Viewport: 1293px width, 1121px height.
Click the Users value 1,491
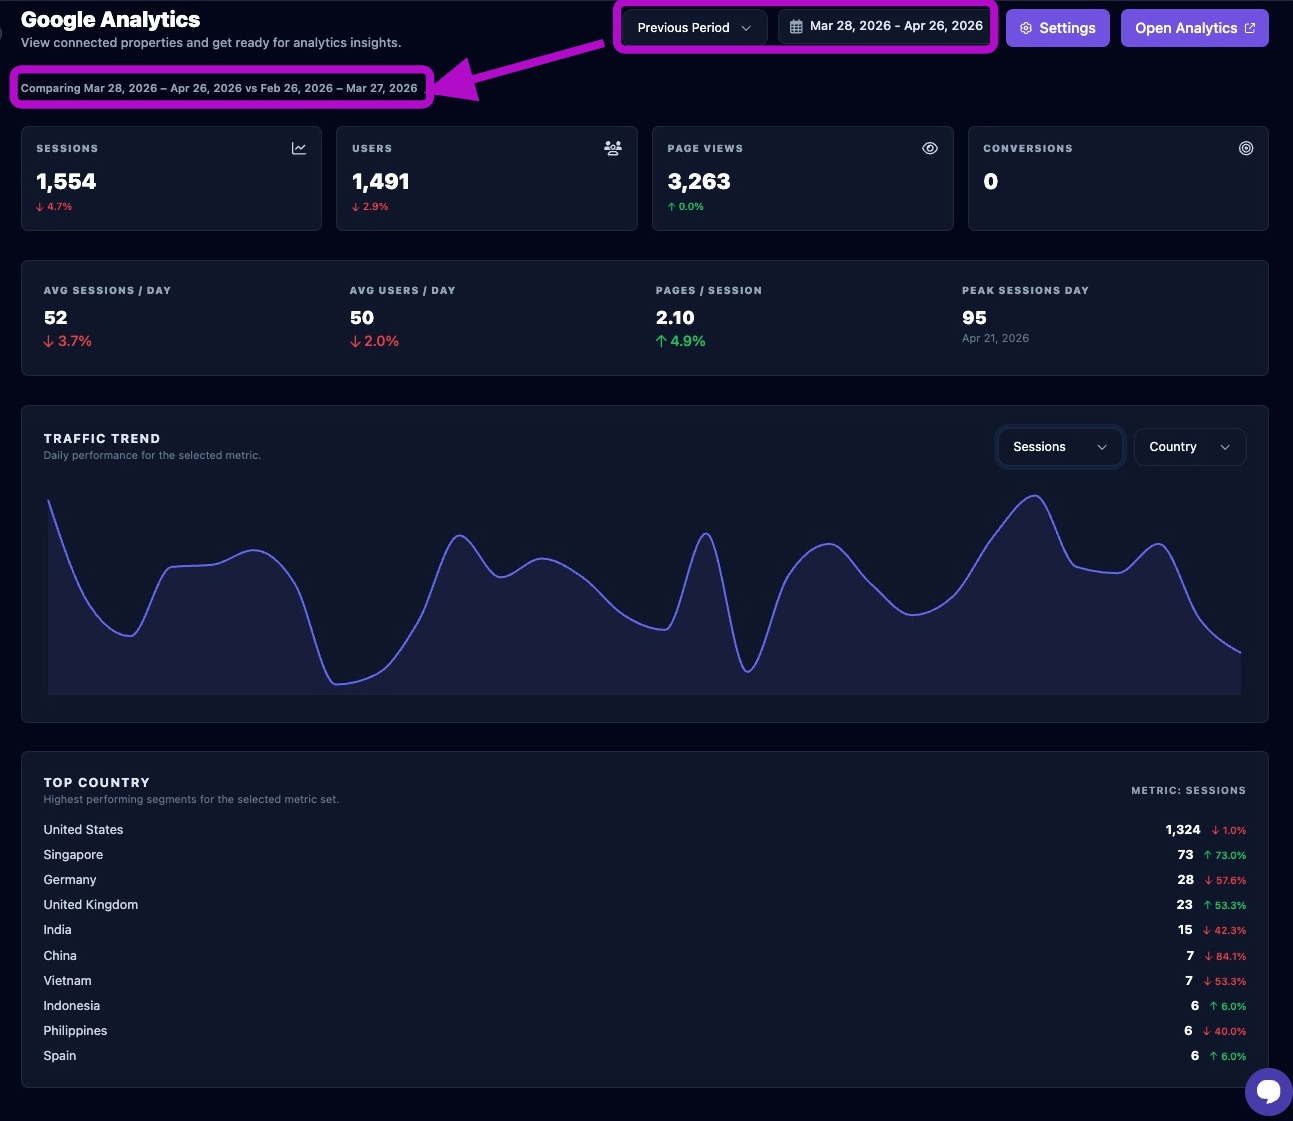click(381, 181)
